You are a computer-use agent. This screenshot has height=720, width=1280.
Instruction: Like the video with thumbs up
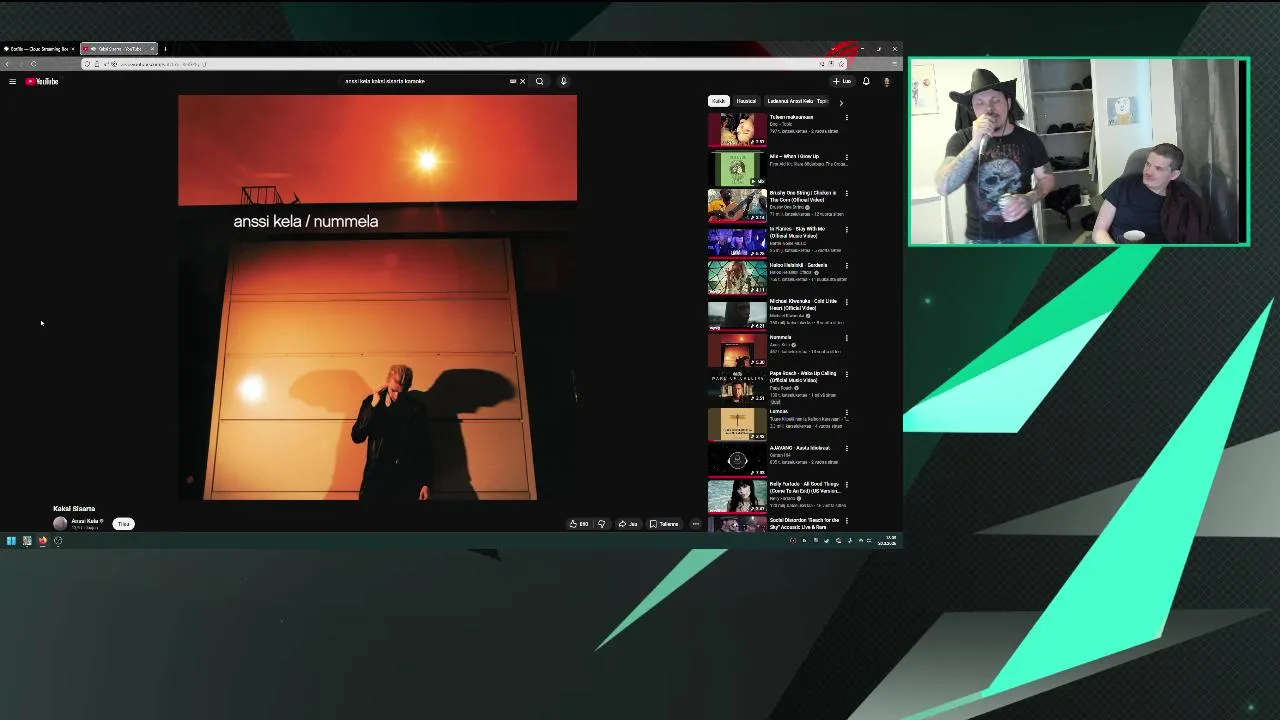pos(578,524)
